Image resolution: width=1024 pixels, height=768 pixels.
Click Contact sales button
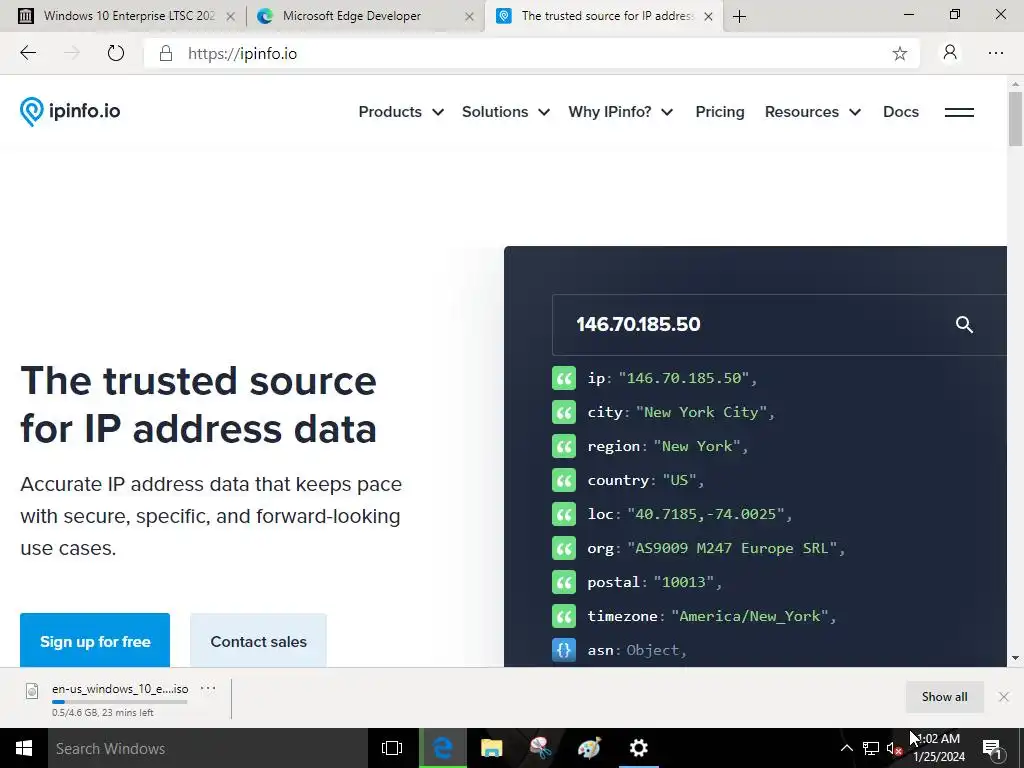258,641
